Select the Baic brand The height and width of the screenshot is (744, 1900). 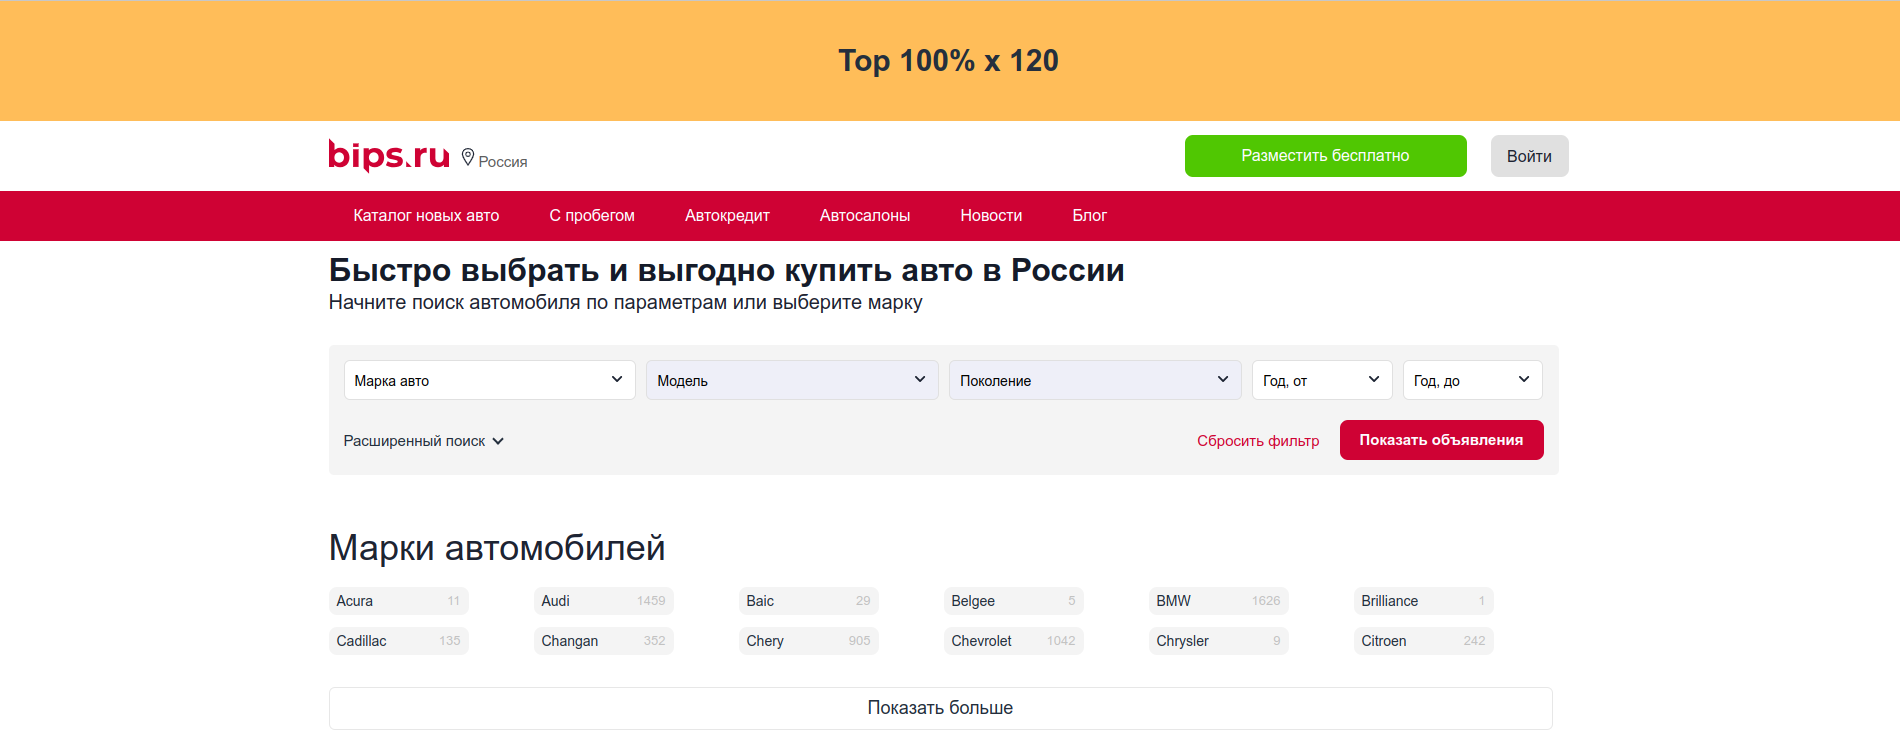pos(809,601)
